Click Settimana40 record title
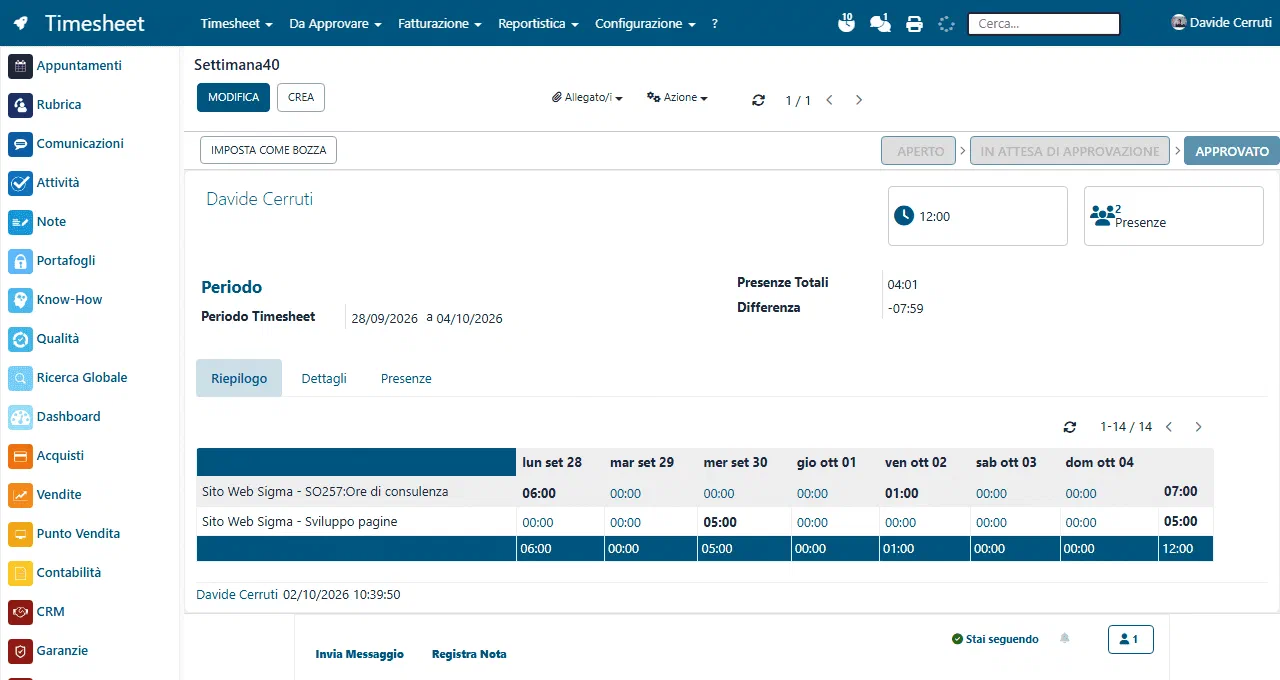This screenshot has height=680, width=1280. 237,64
